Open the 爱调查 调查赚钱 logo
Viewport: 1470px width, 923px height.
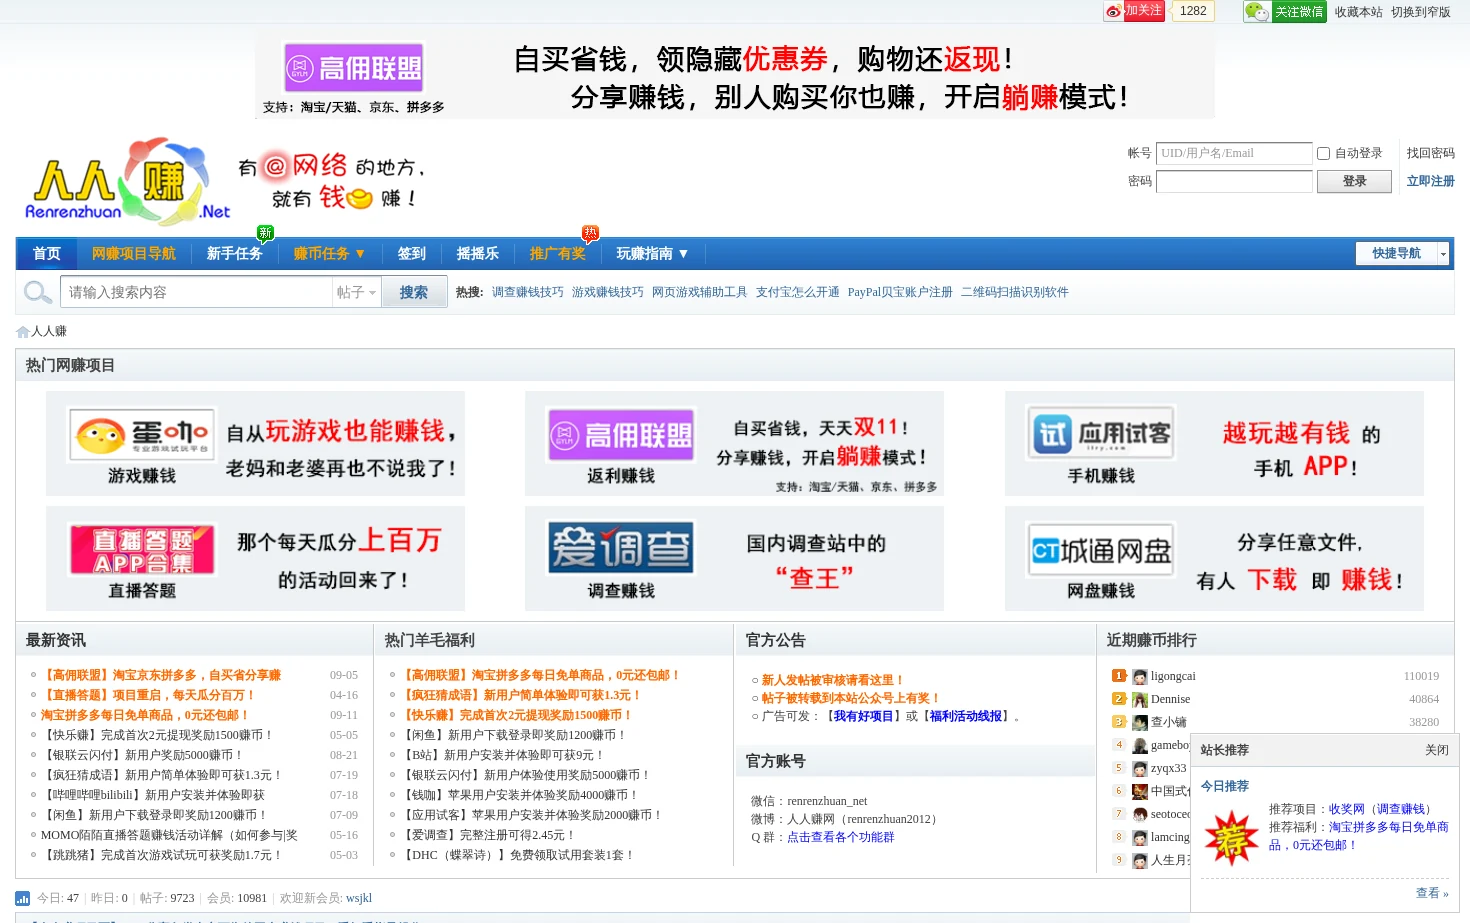click(x=621, y=548)
